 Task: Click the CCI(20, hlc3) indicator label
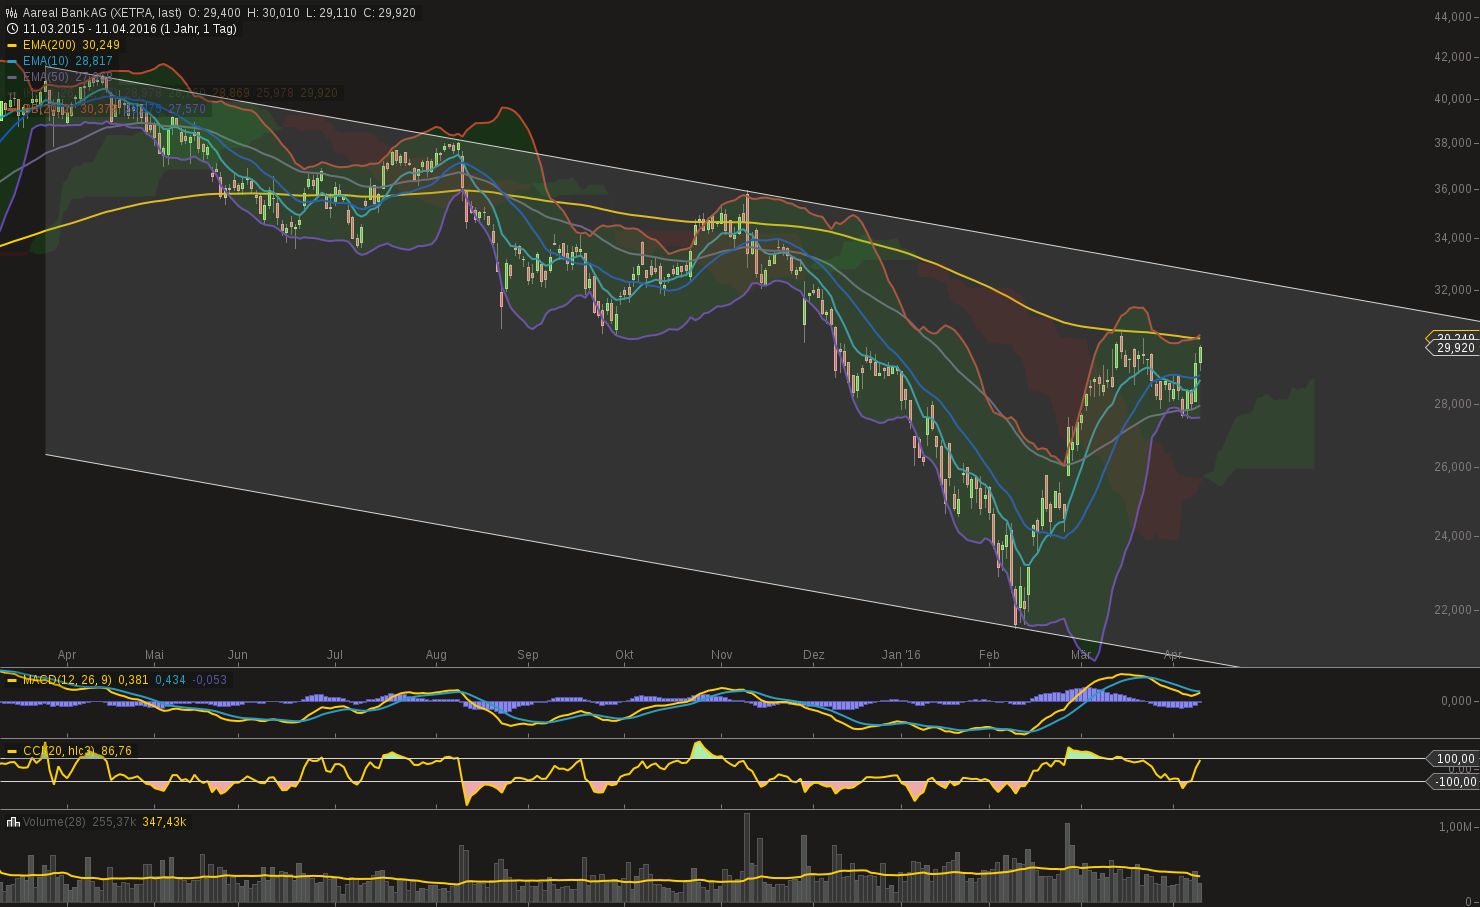coord(59,751)
